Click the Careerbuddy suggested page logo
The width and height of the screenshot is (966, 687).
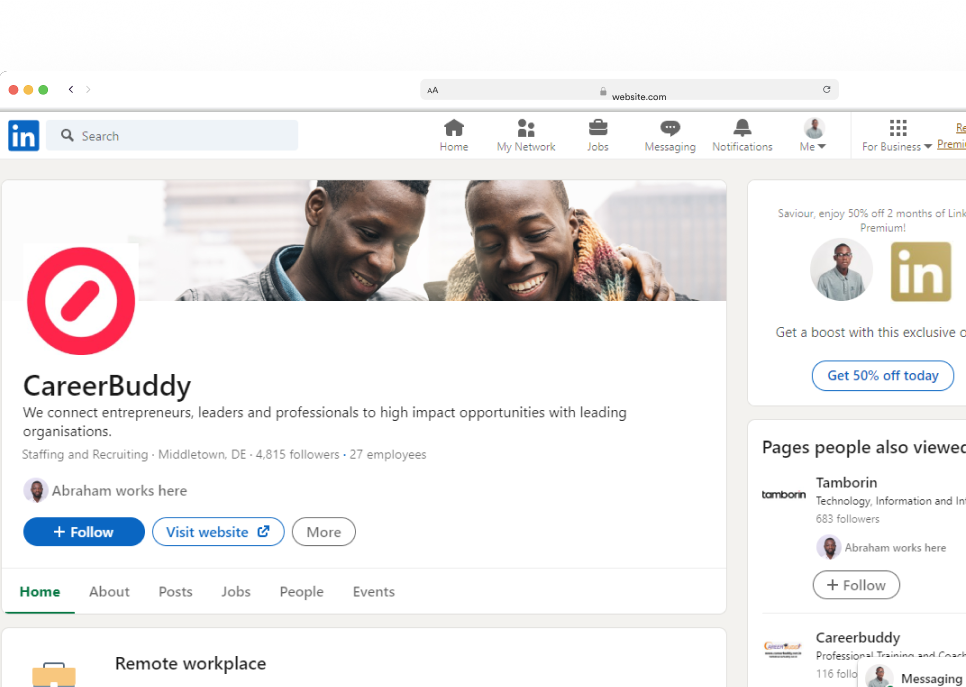[783, 649]
